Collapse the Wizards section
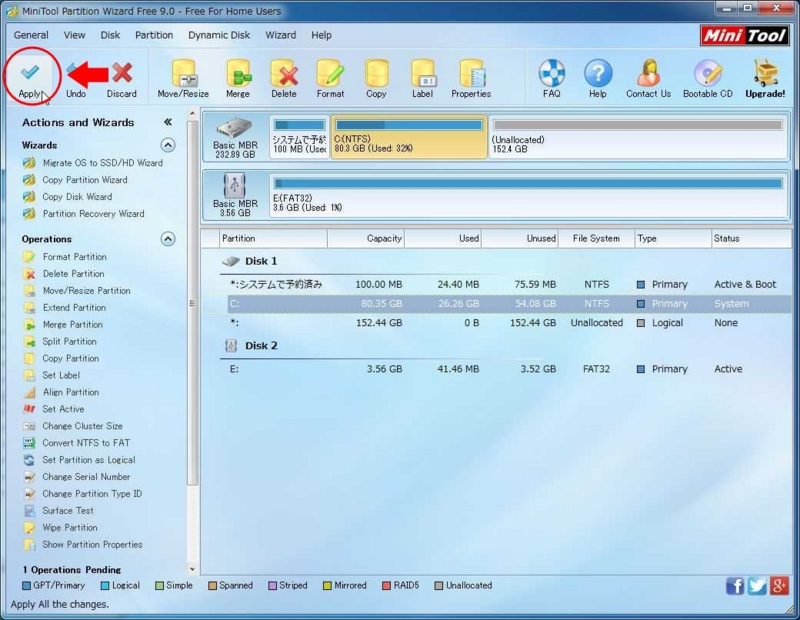The image size is (800, 620). [168, 145]
